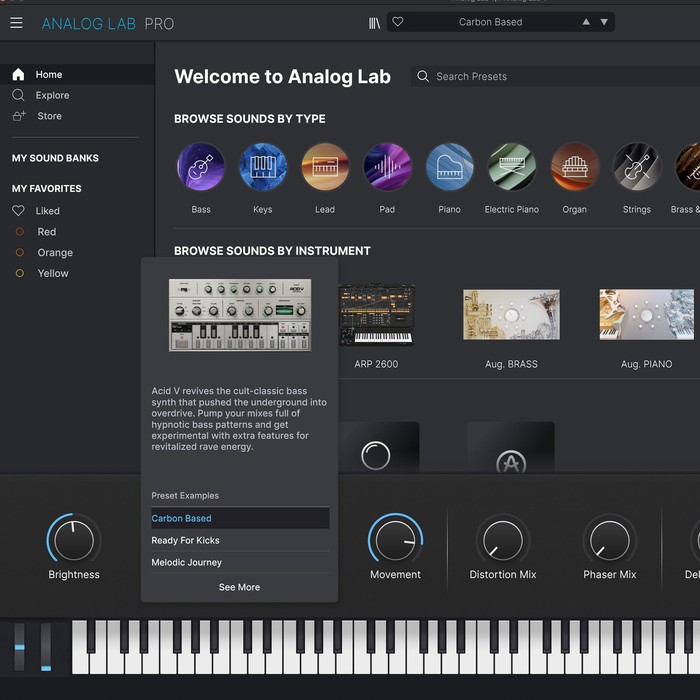
Task: Open the My Sound Banks section
Action: pyautogui.click(x=55, y=158)
